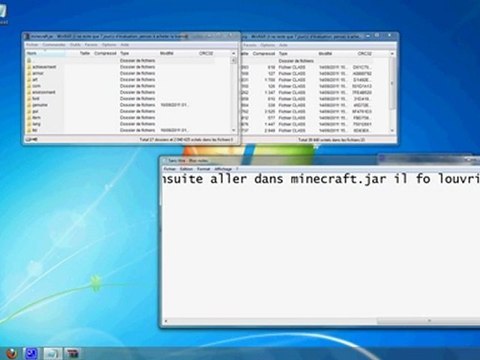Click the Notepad window title bar
This screenshot has width=480, height=360.
270,161
